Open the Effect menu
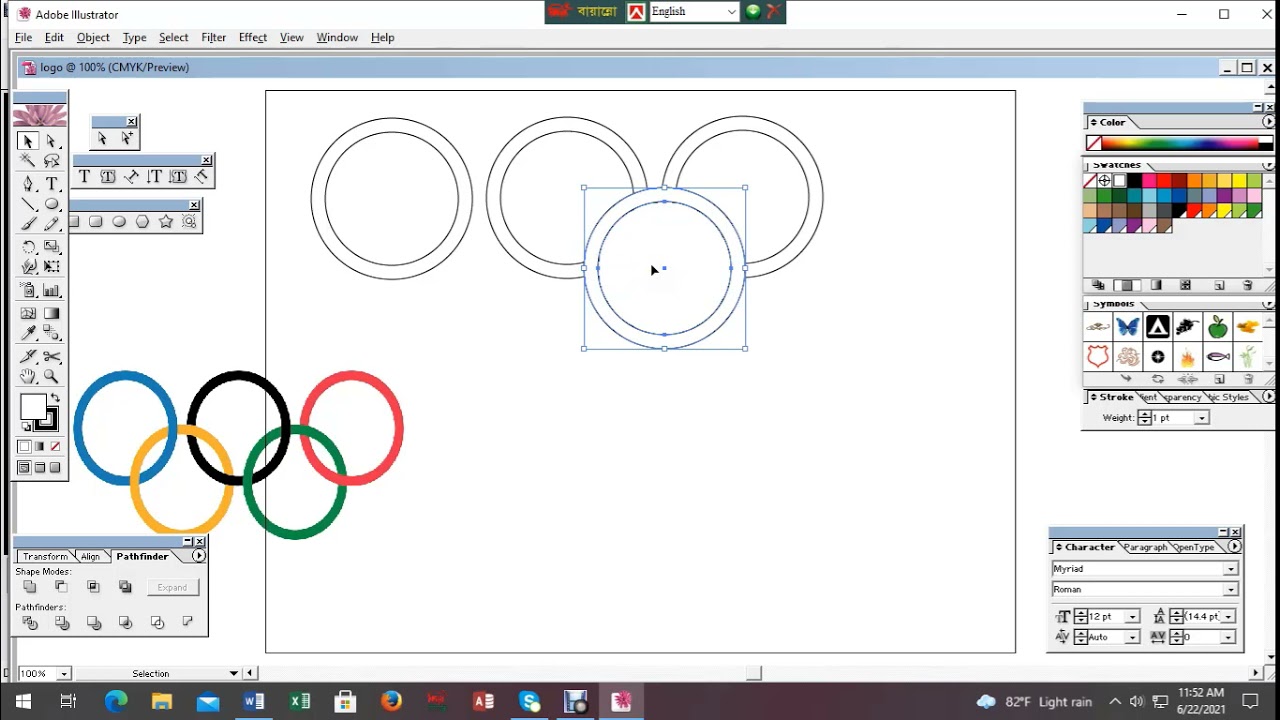Image resolution: width=1280 pixels, height=720 pixels. point(253,37)
